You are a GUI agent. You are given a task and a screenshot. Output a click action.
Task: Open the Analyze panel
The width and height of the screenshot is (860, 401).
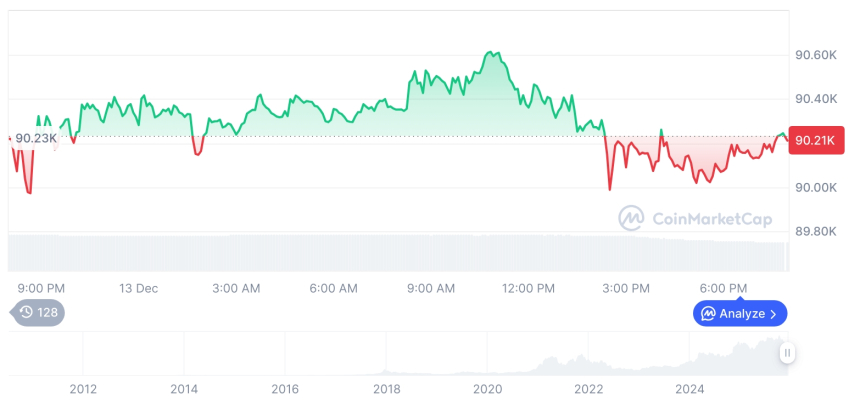[x=740, y=314]
